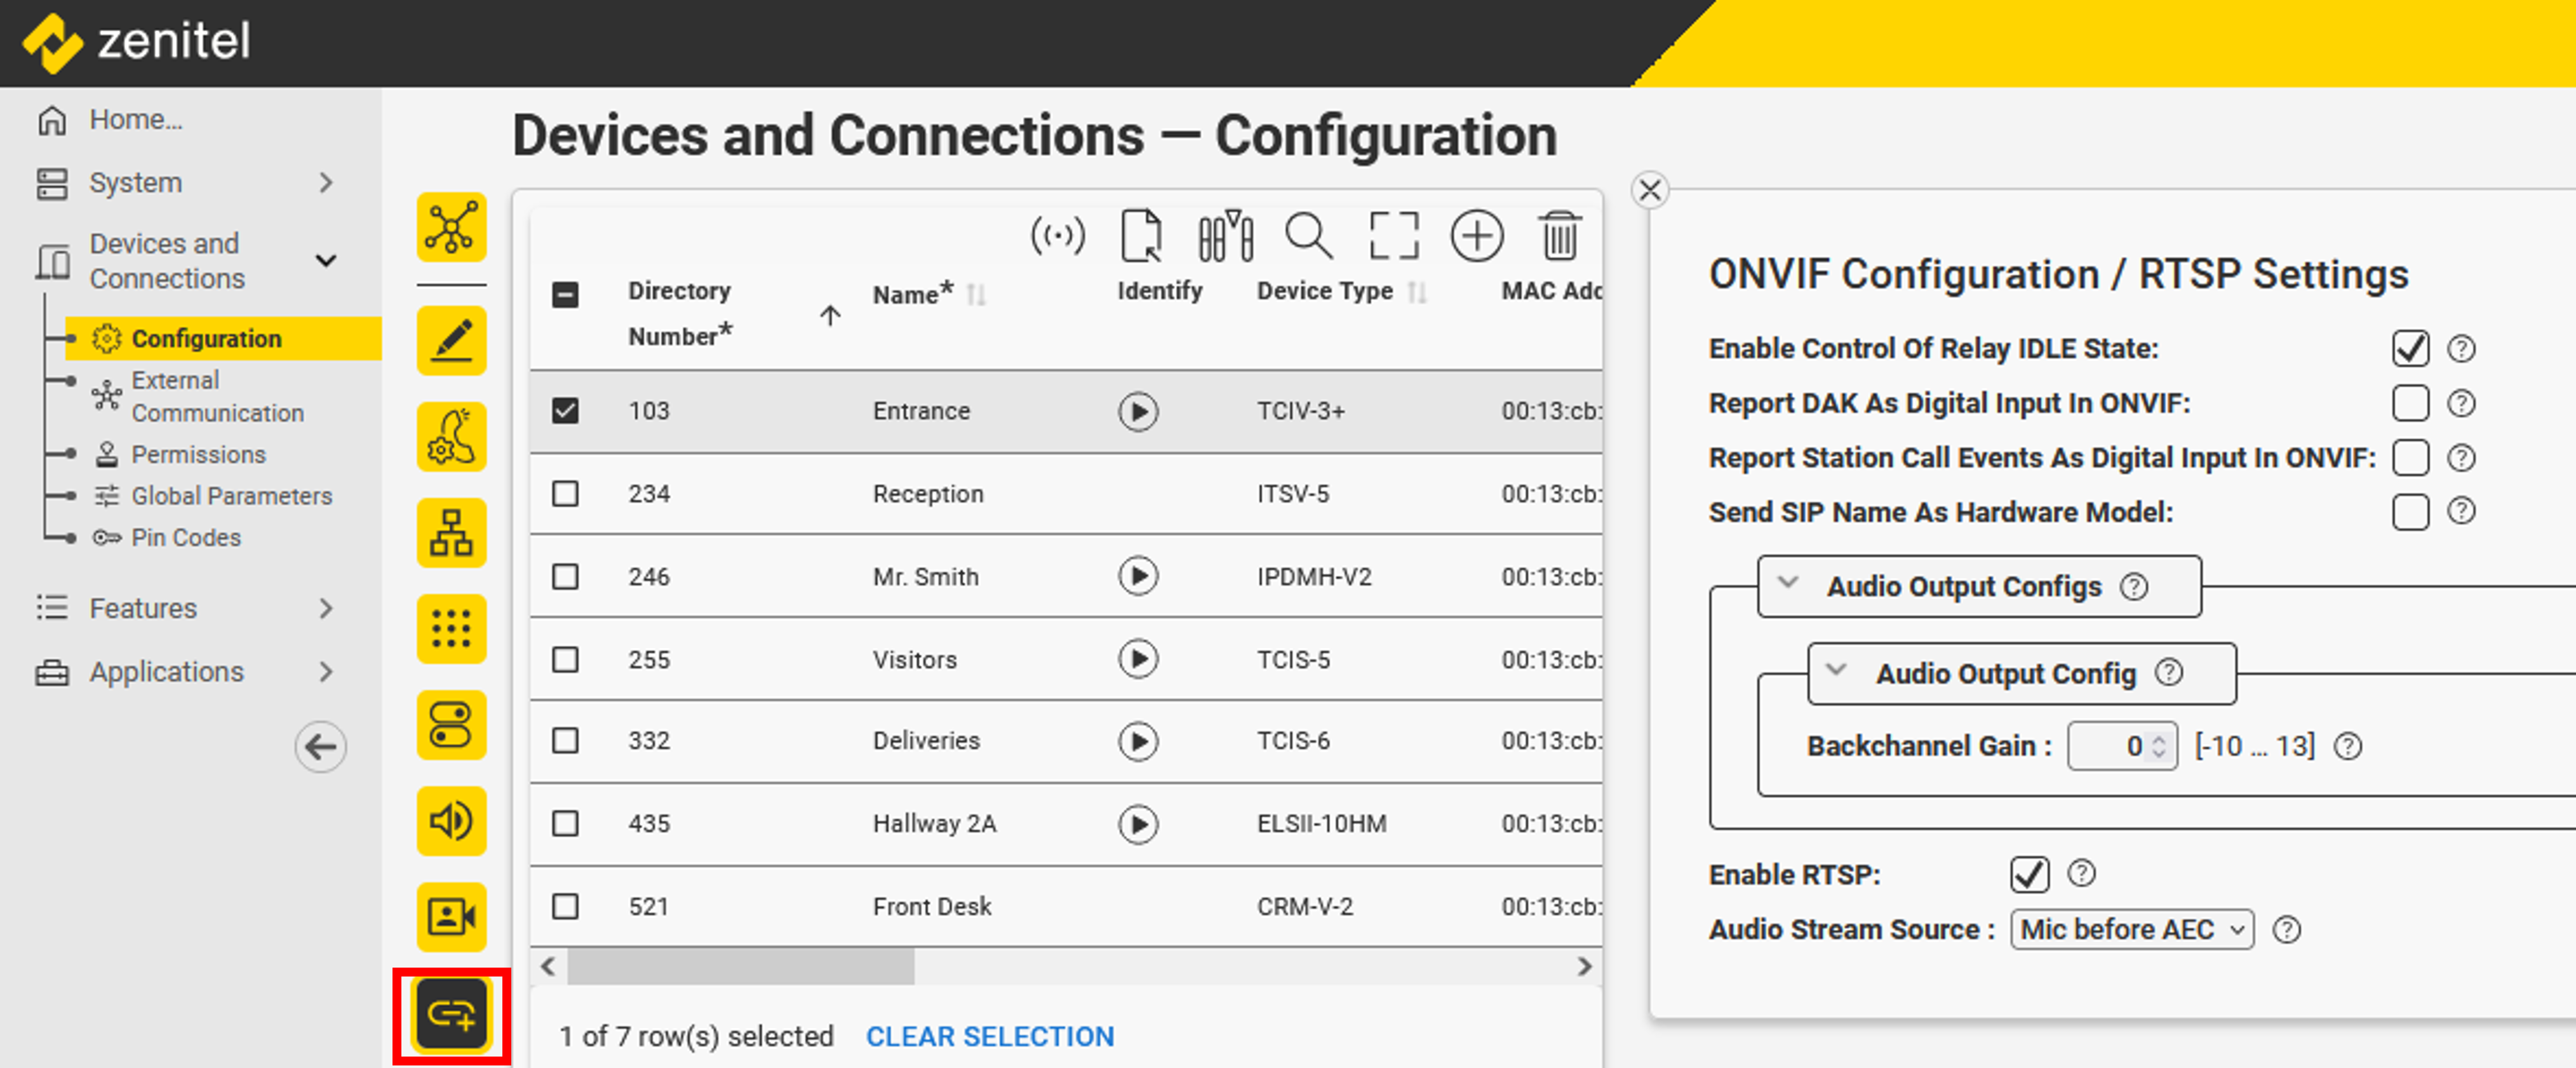The image size is (2576, 1068).
Task: Uncheck the Enable RTSP checkbox
Action: tap(2028, 874)
